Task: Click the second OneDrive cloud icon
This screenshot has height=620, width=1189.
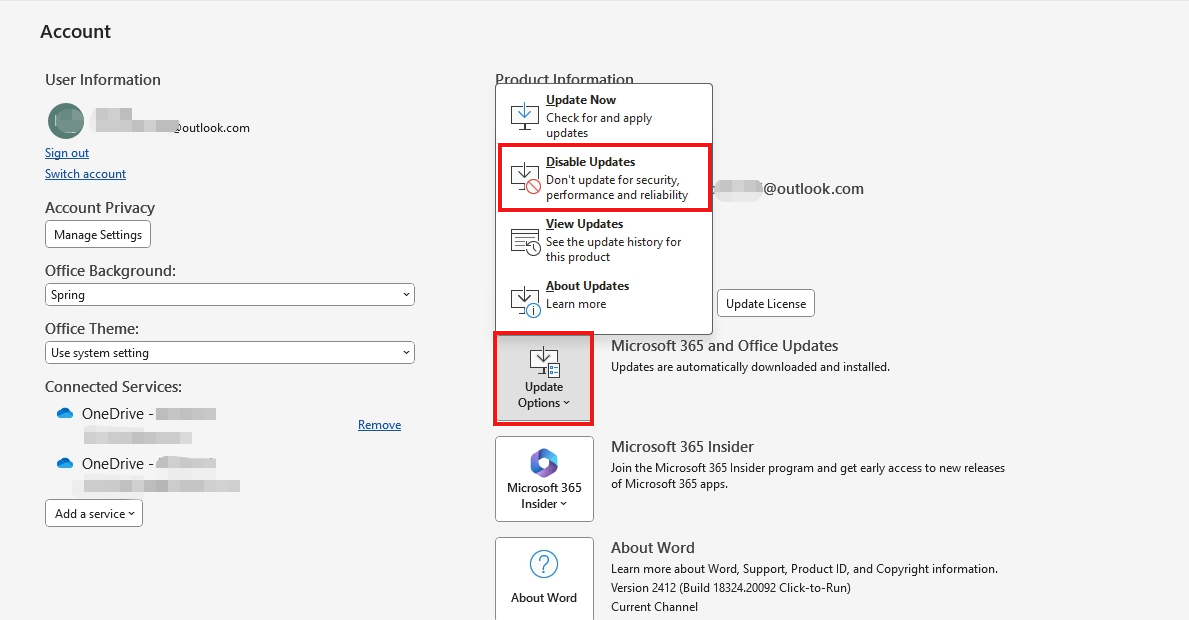Action: 65,463
